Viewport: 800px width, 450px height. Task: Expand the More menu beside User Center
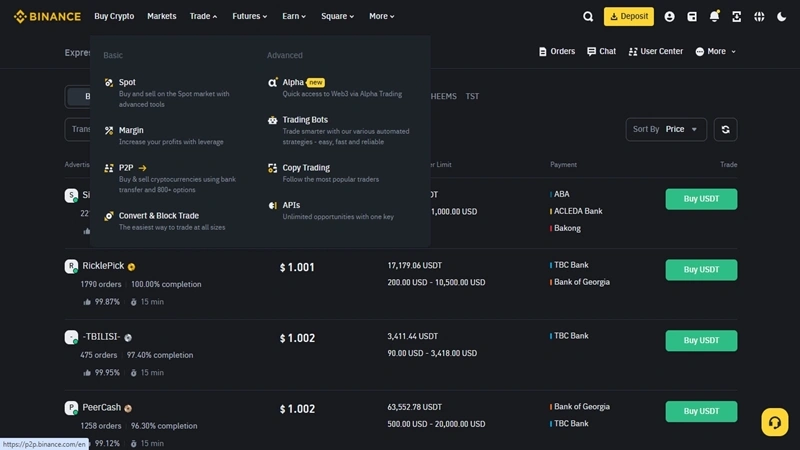point(715,52)
